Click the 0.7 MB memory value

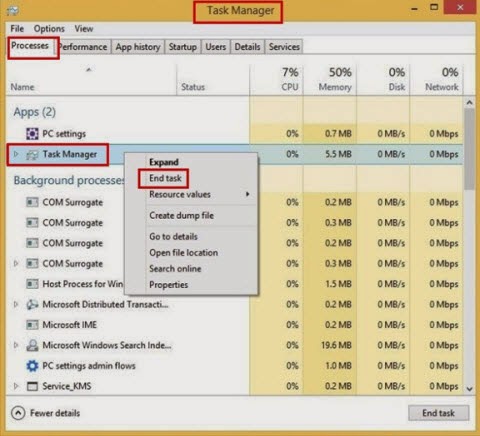click(x=338, y=134)
